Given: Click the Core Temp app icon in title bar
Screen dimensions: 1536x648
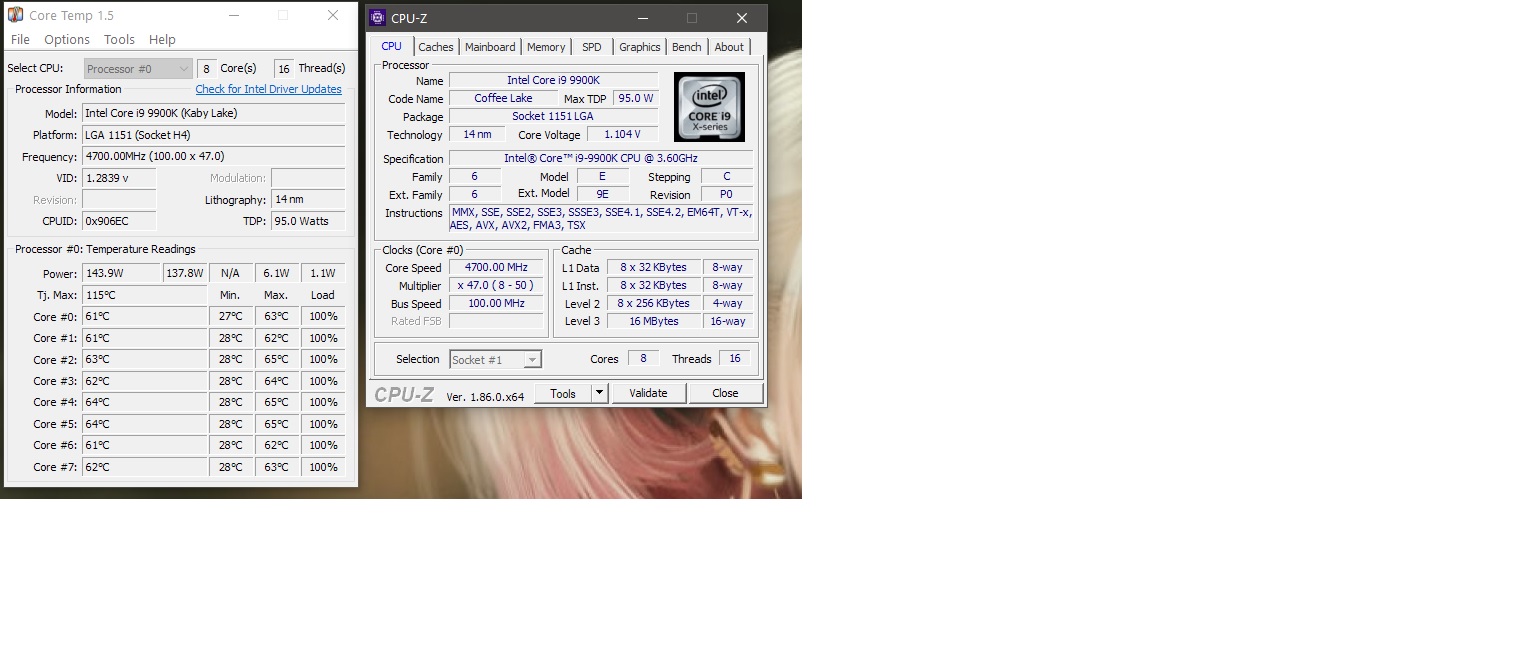Looking at the screenshot, I should (15, 15).
